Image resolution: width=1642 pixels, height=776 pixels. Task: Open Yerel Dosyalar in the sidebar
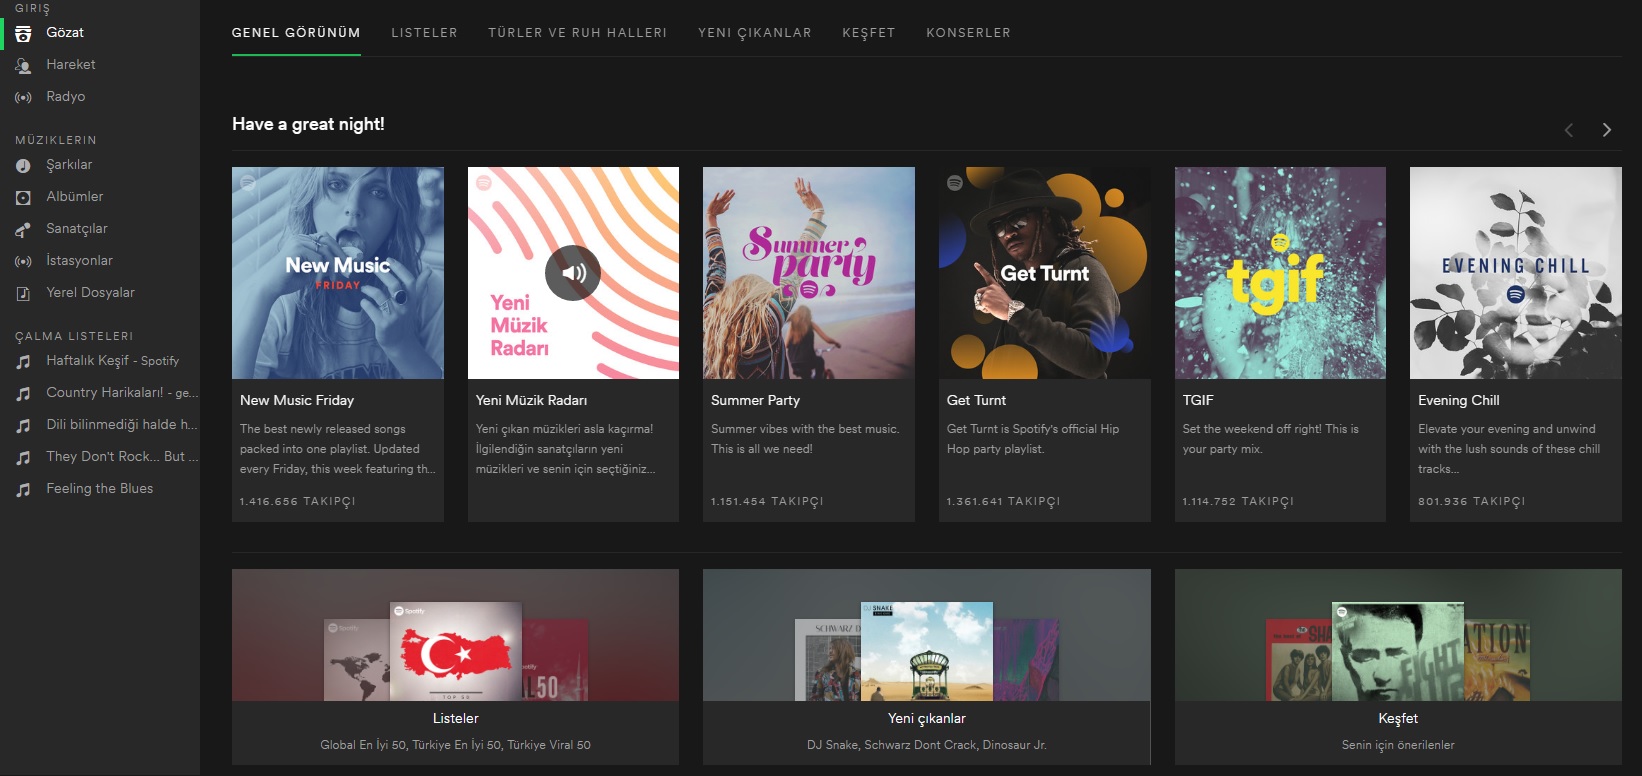click(90, 292)
